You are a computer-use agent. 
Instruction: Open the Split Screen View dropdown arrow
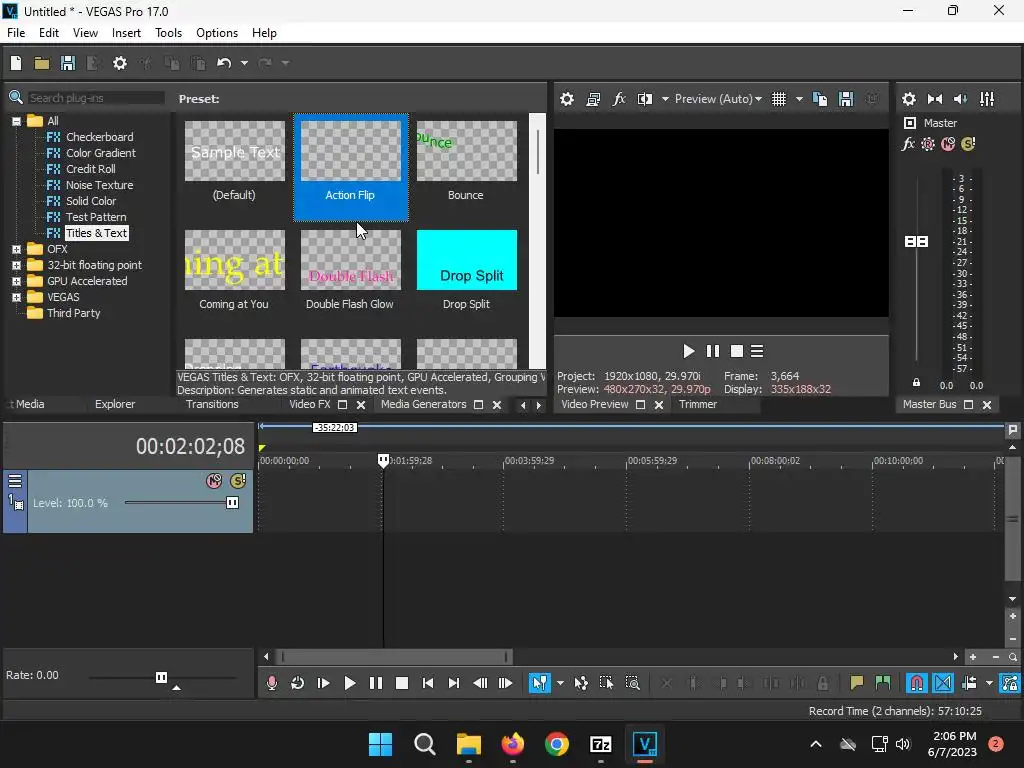point(665,99)
